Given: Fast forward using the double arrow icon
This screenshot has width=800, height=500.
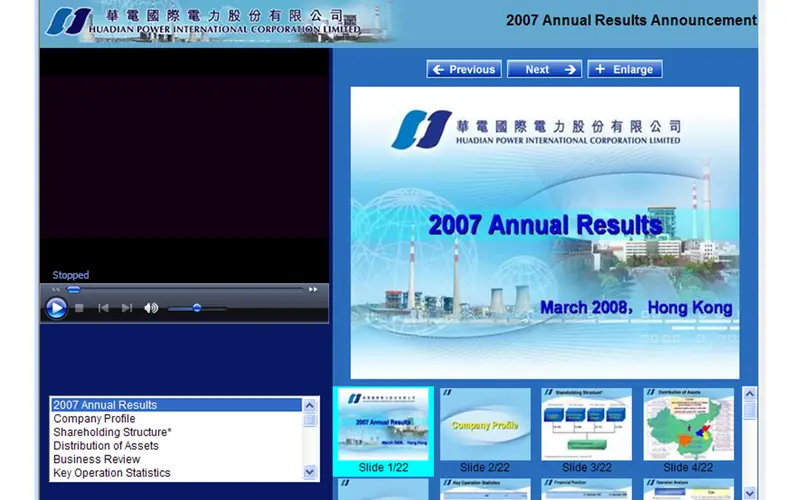Looking at the screenshot, I should [x=313, y=289].
